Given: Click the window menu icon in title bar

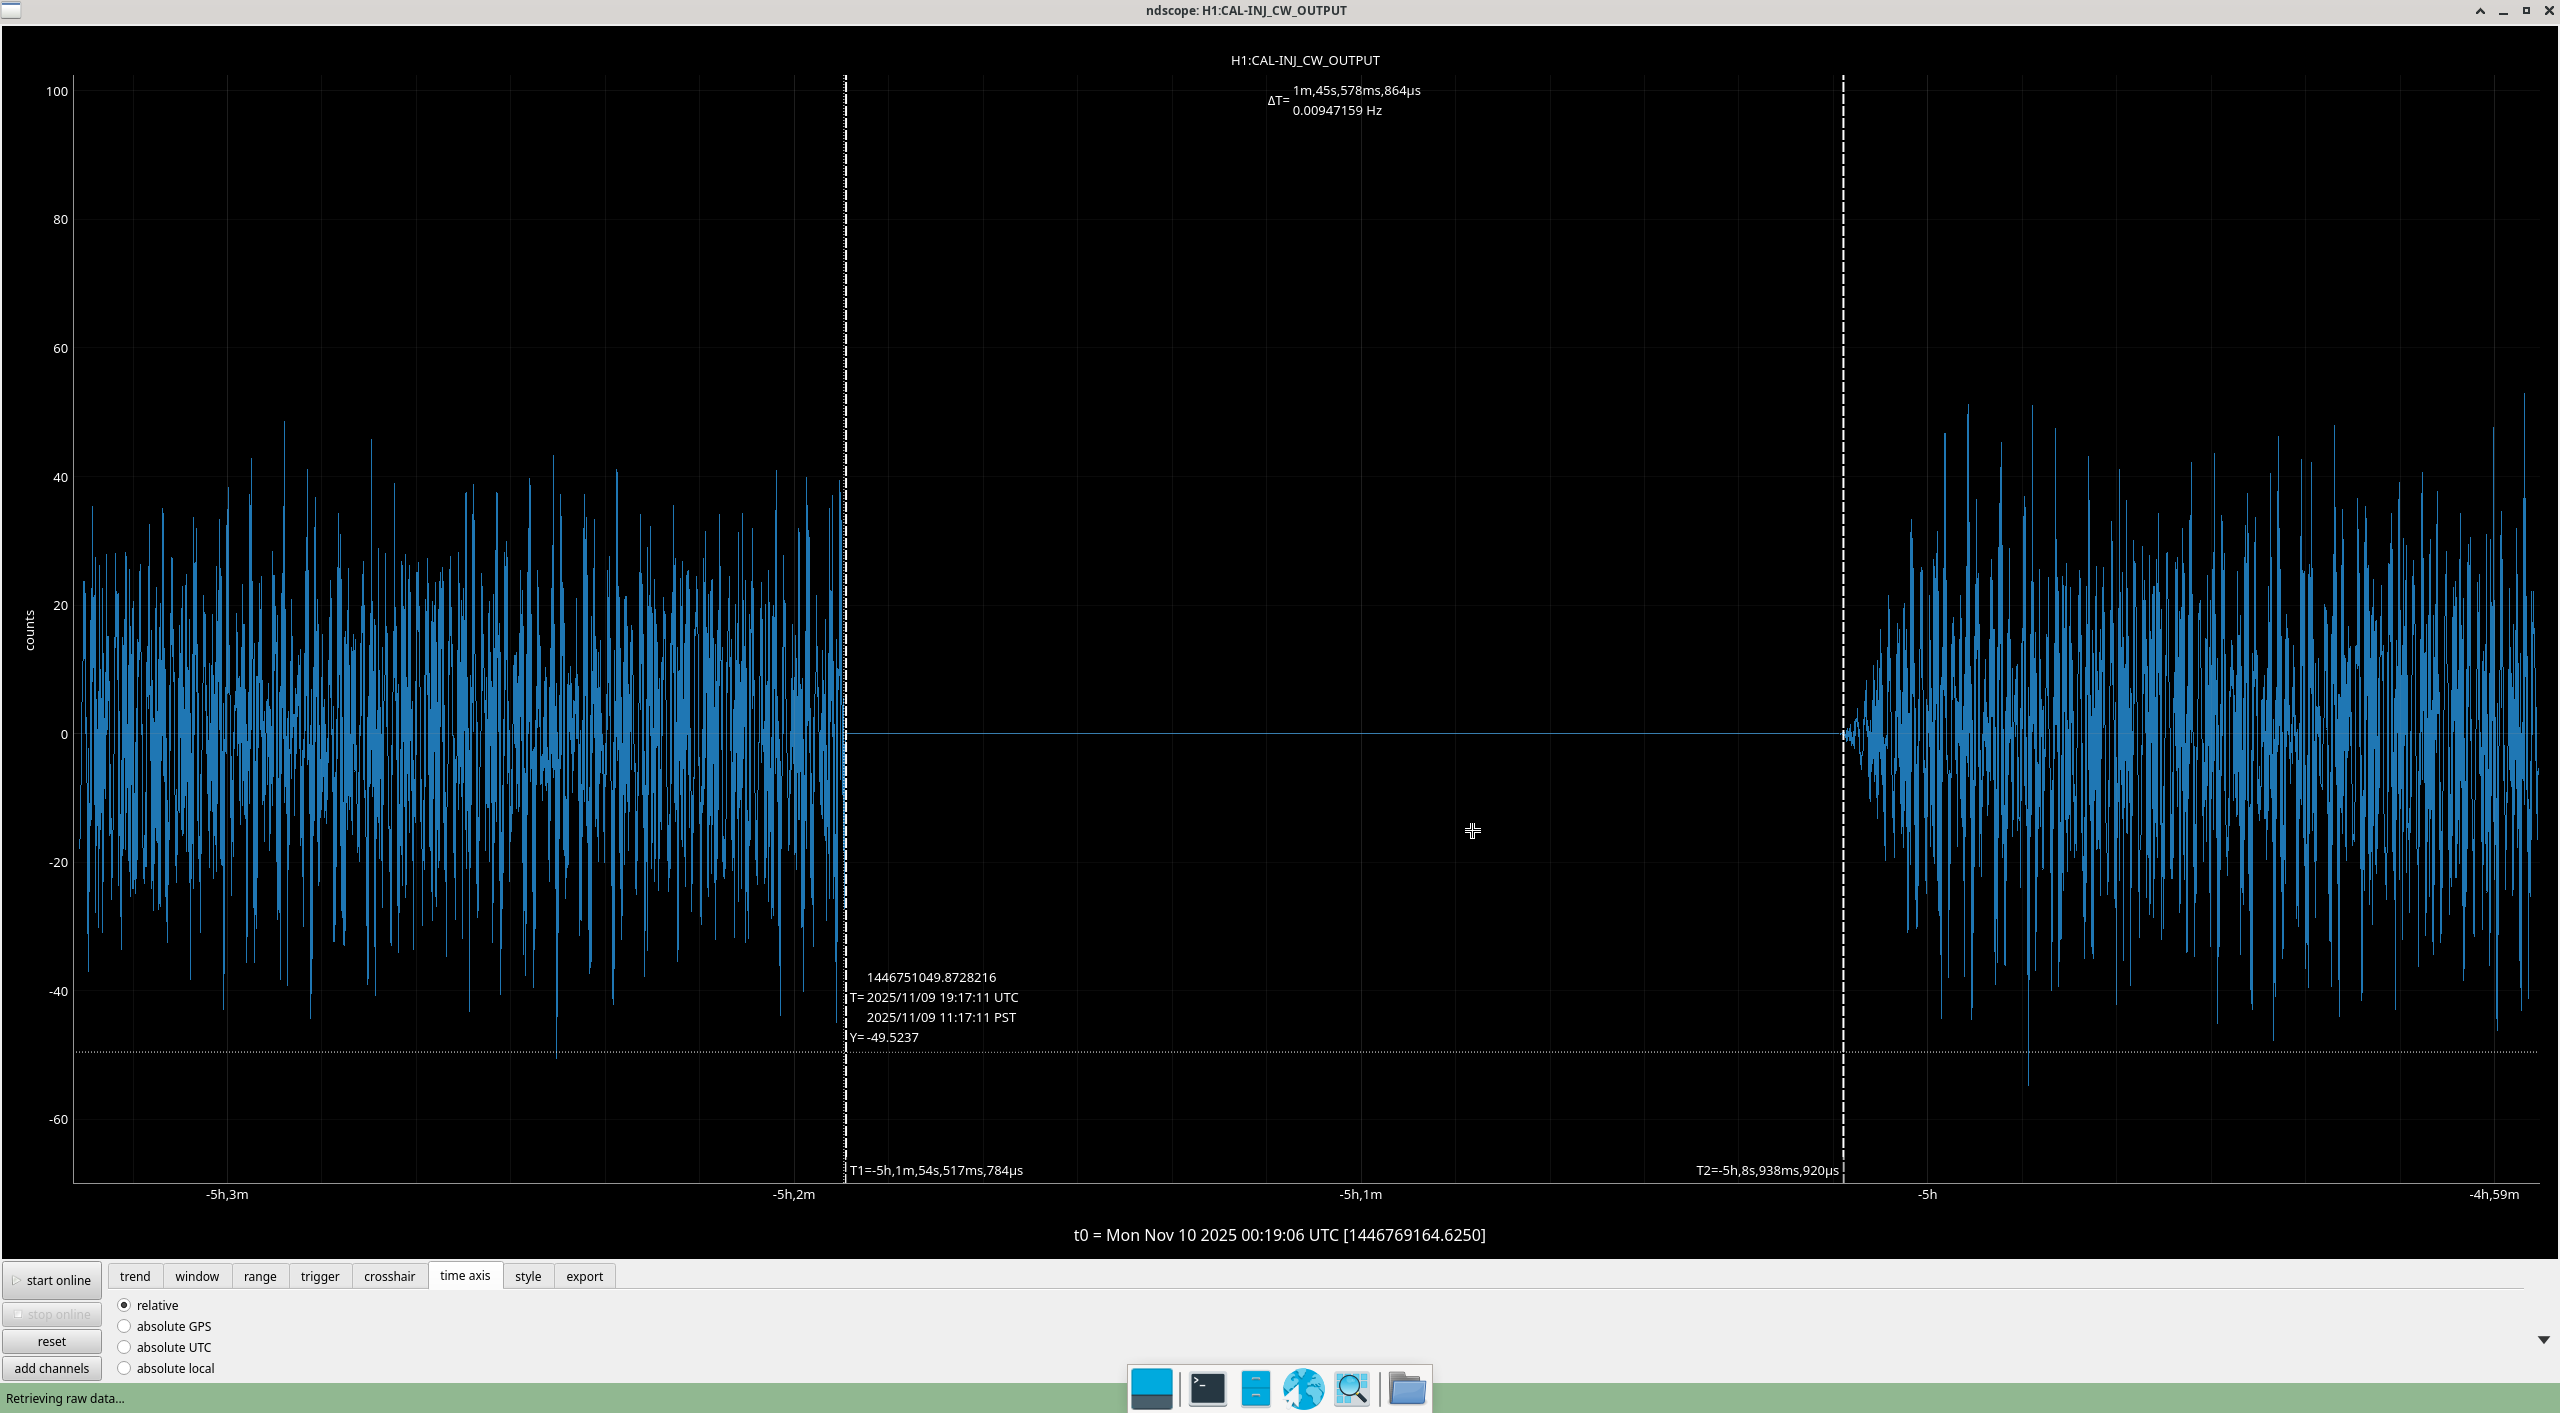Looking at the screenshot, I should [x=11, y=10].
